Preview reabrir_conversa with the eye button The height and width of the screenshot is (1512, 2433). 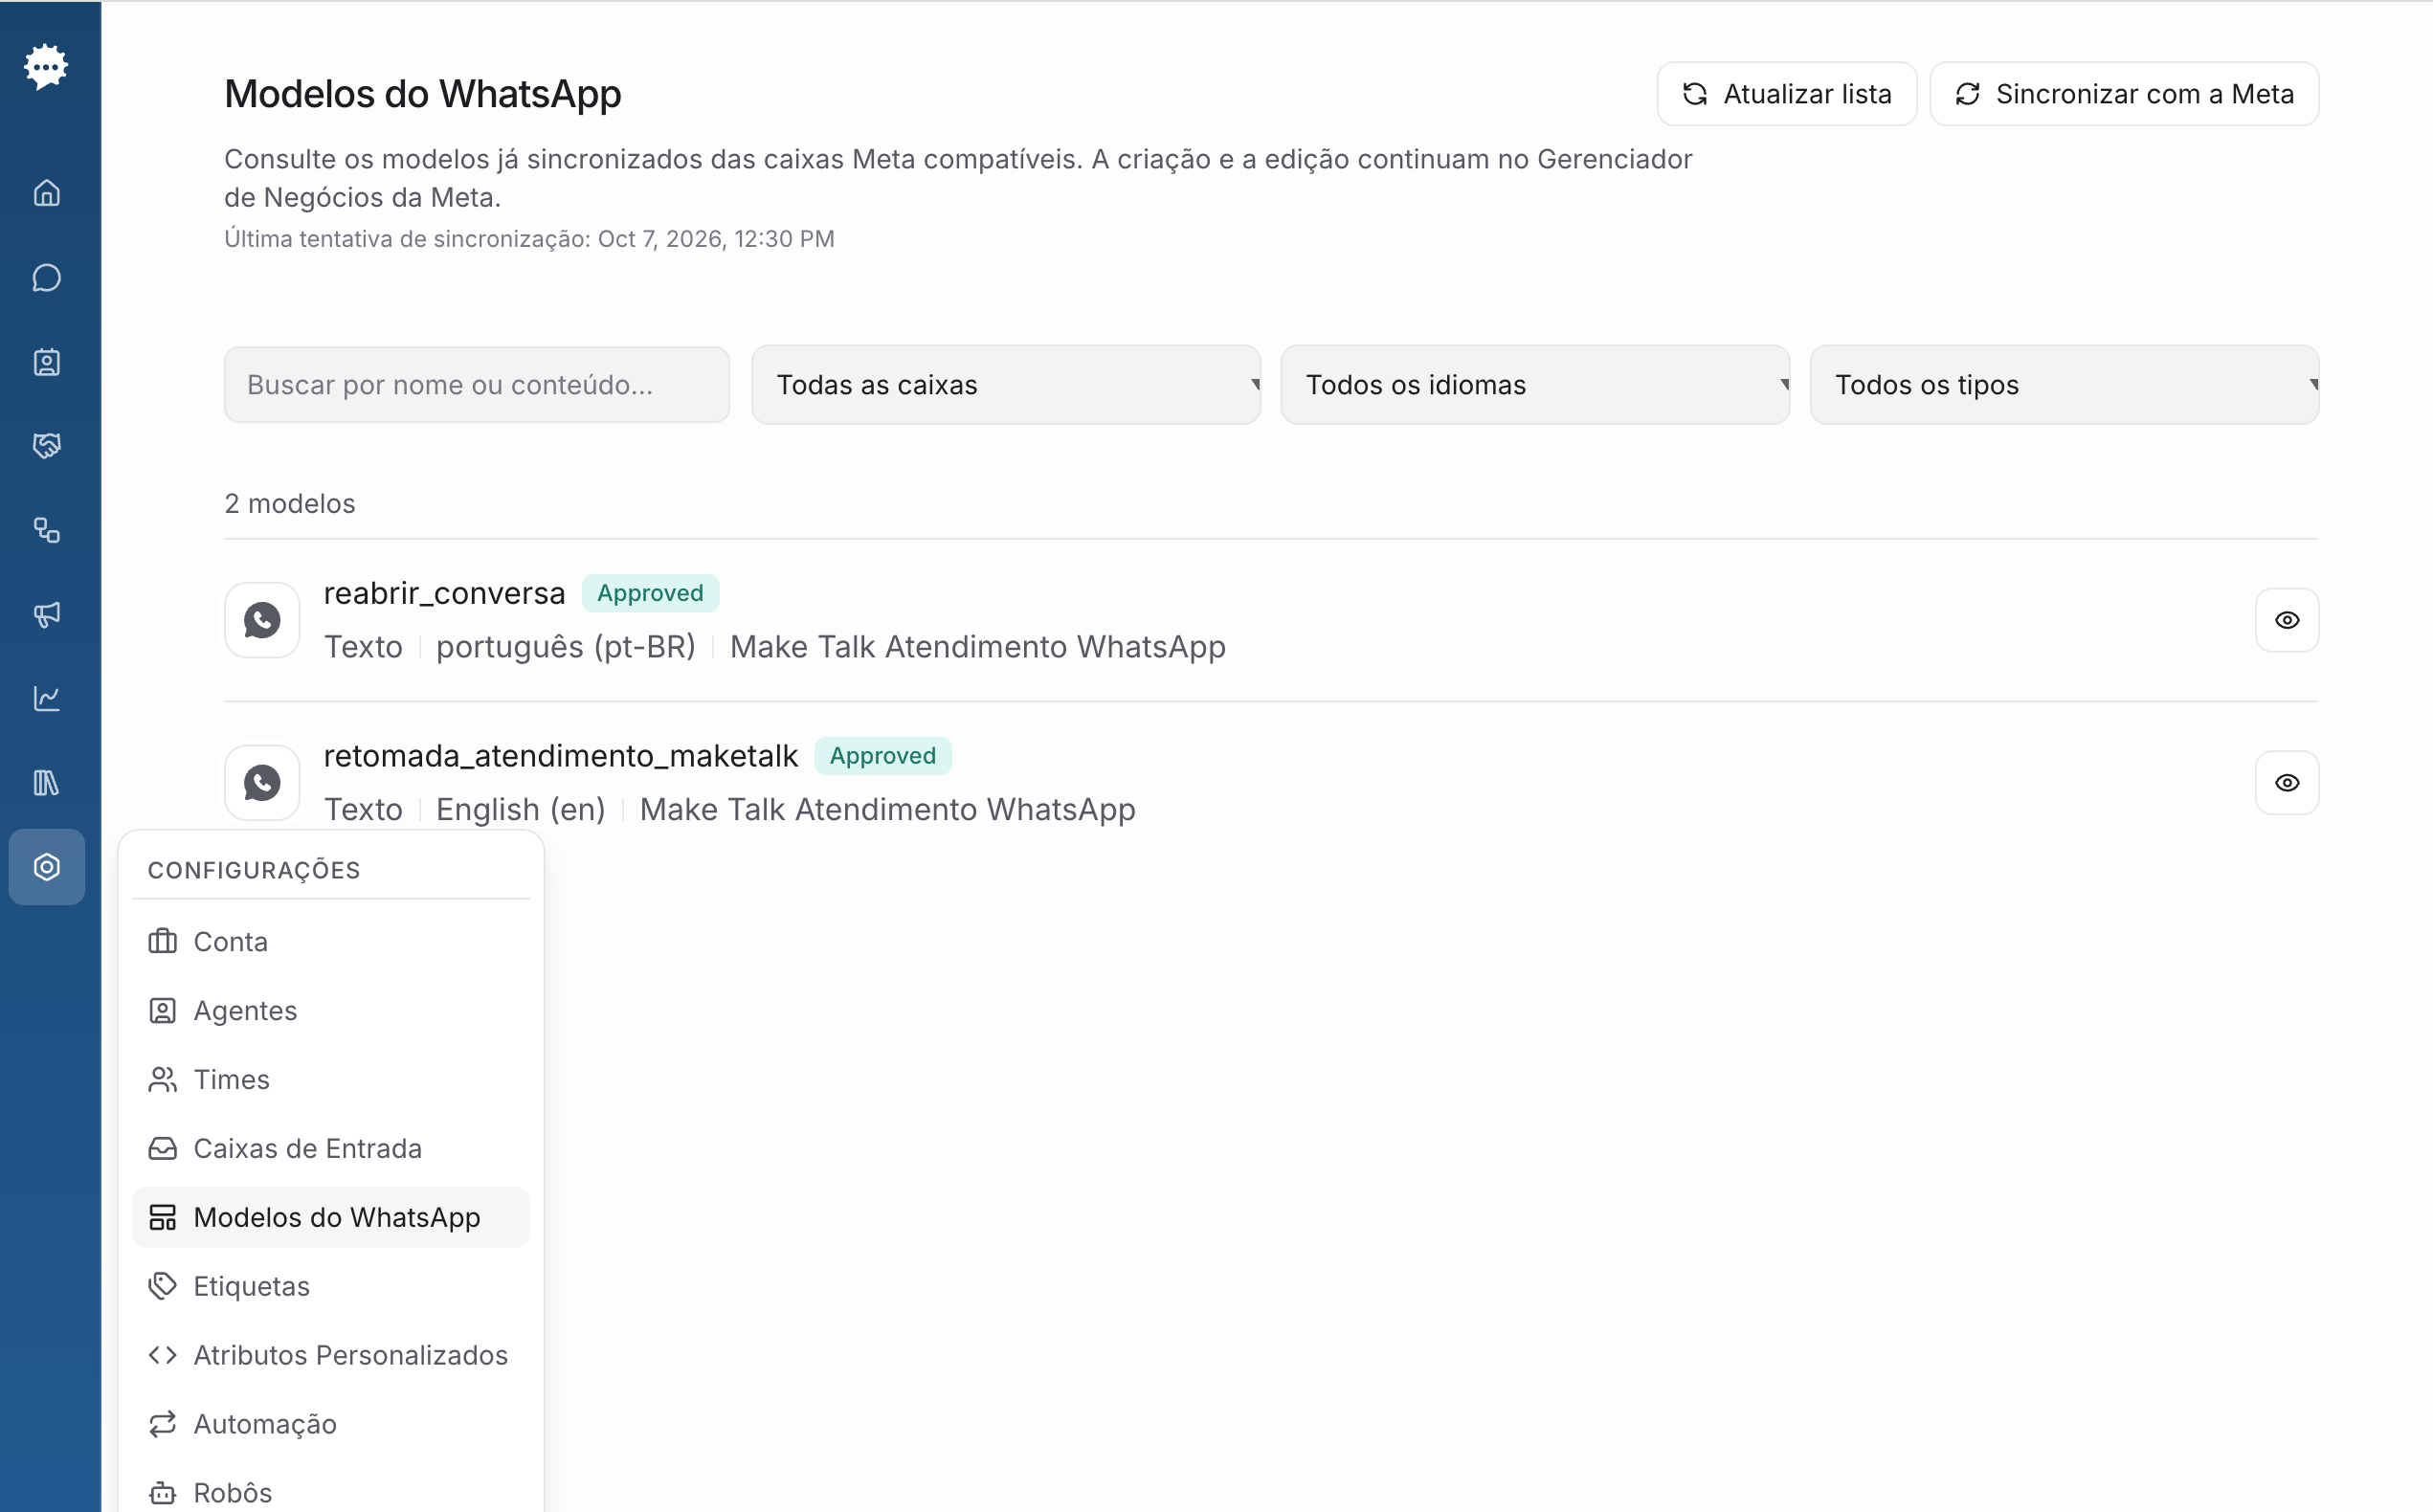point(2286,620)
